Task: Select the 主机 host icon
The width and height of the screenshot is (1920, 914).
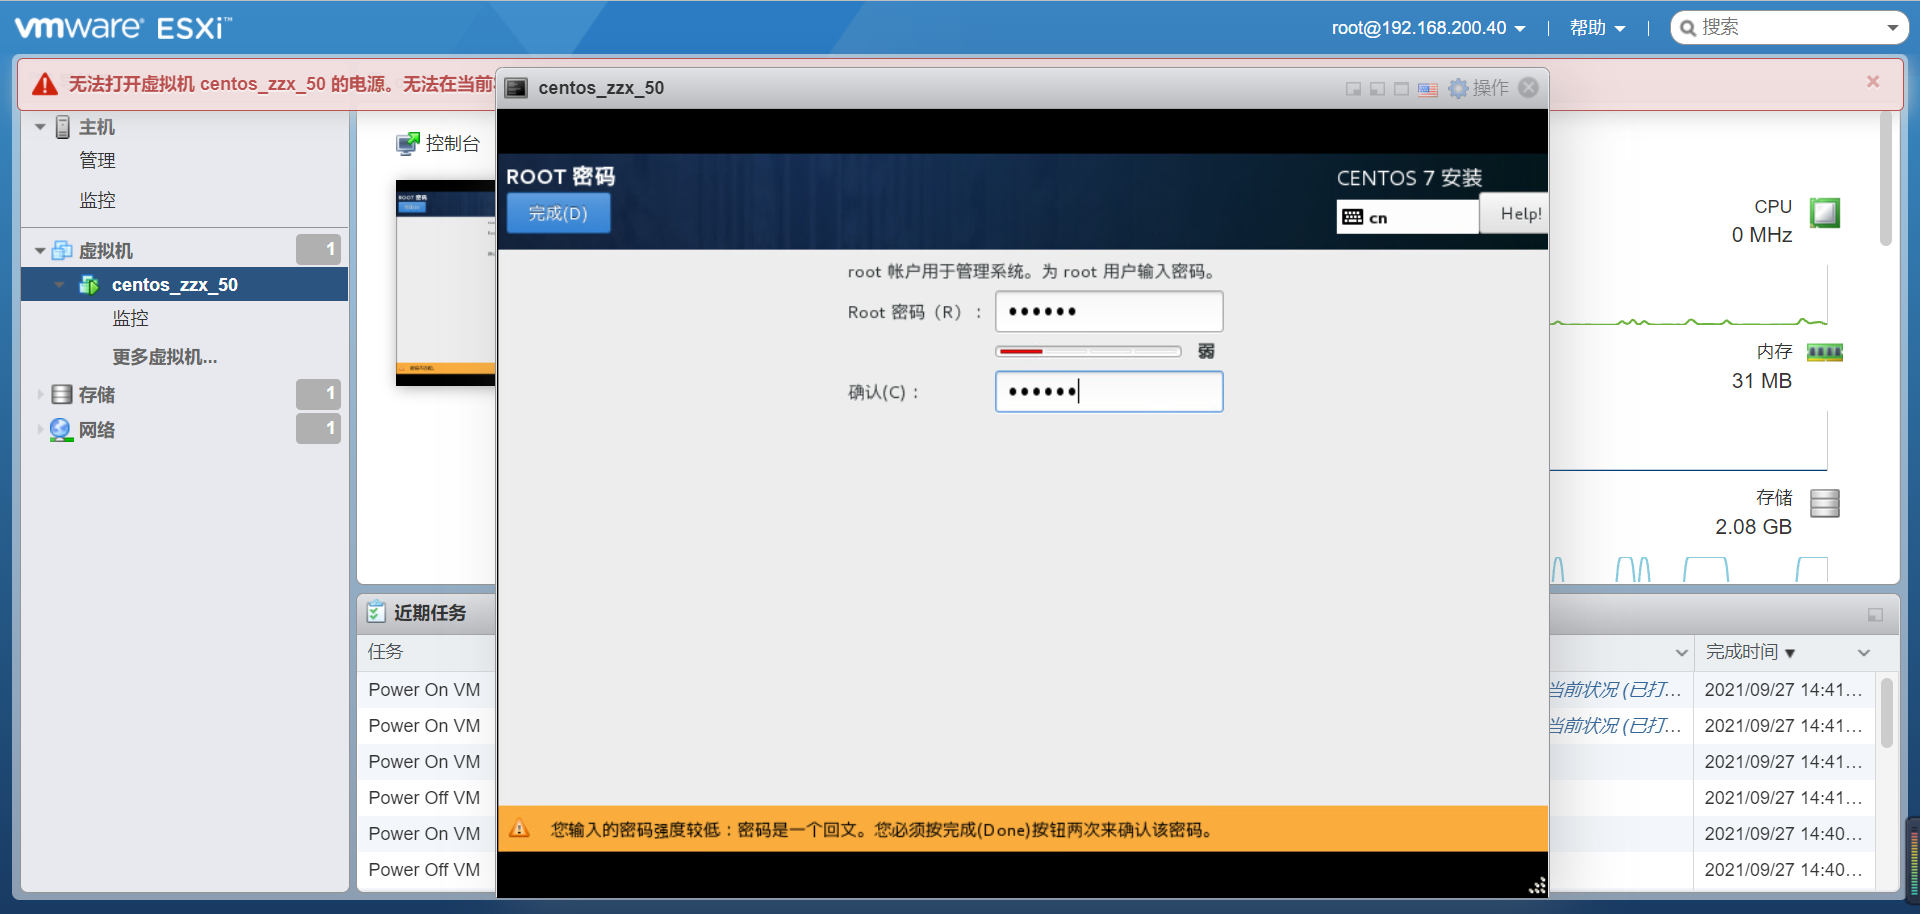Action: point(62,127)
